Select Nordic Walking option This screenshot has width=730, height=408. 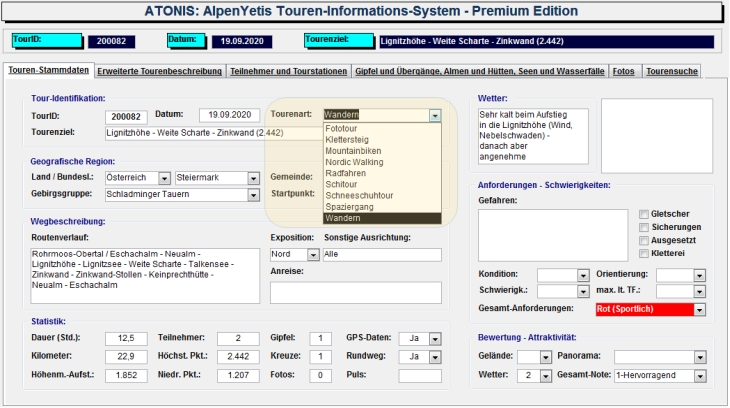click(x=382, y=162)
